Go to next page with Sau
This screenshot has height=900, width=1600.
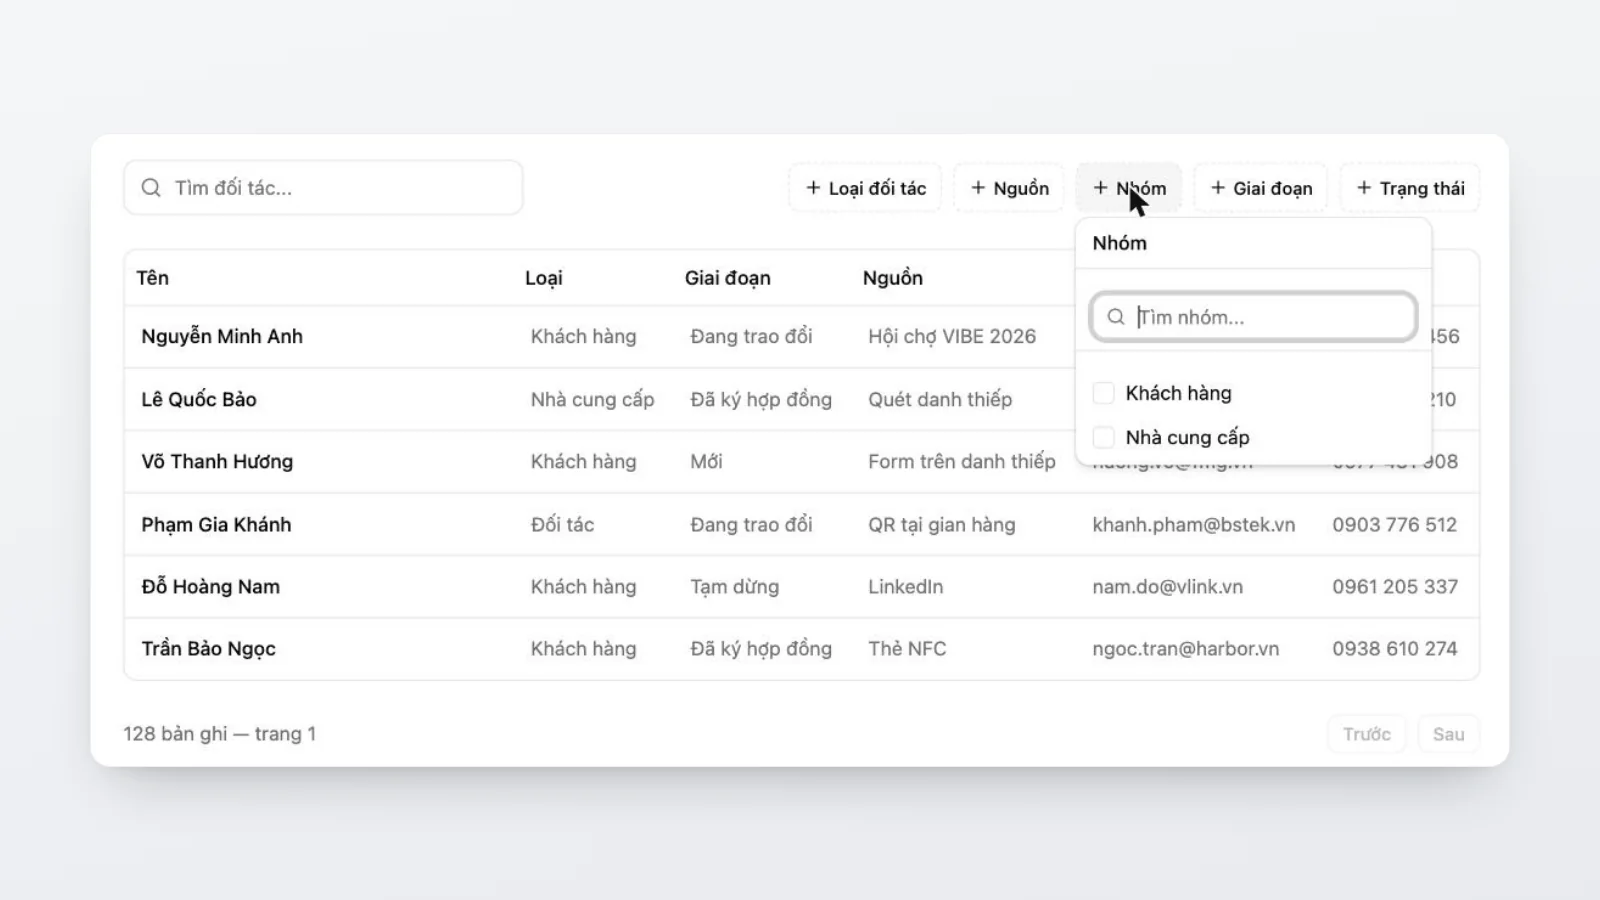click(1448, 734)
